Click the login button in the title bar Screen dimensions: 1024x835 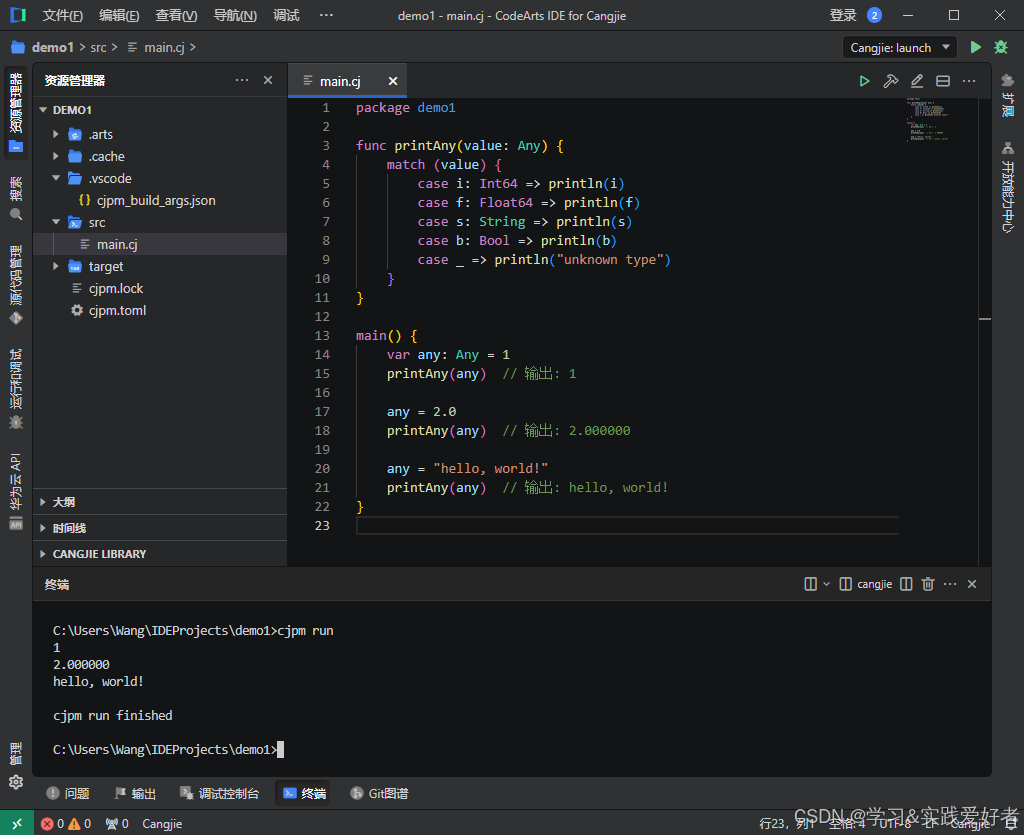(x=842, y=15)
